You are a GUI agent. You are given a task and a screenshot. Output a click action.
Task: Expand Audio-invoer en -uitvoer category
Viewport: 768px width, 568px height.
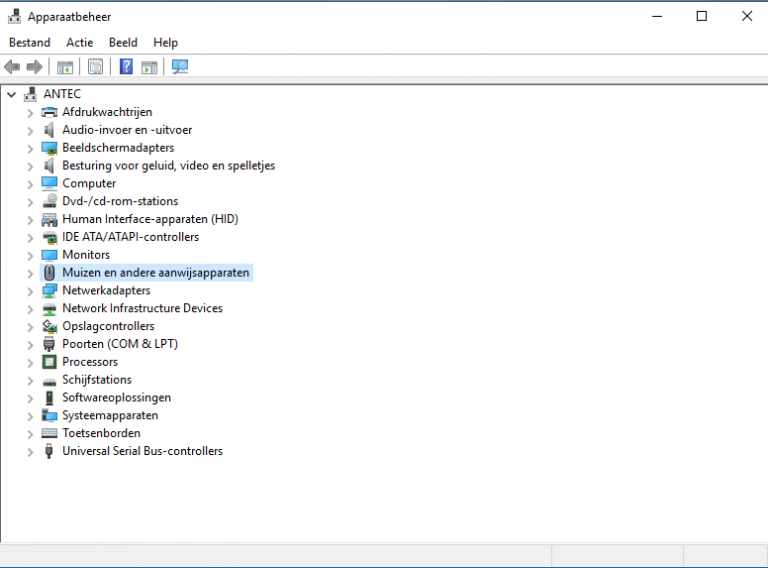click(30, 130)
